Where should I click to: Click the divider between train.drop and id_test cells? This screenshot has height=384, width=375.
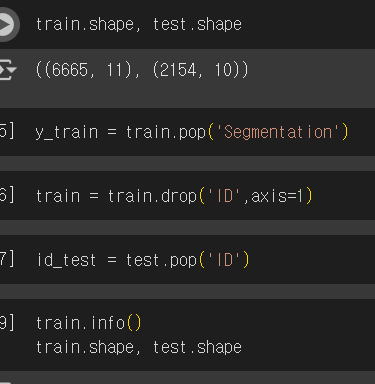click(187, 228)
